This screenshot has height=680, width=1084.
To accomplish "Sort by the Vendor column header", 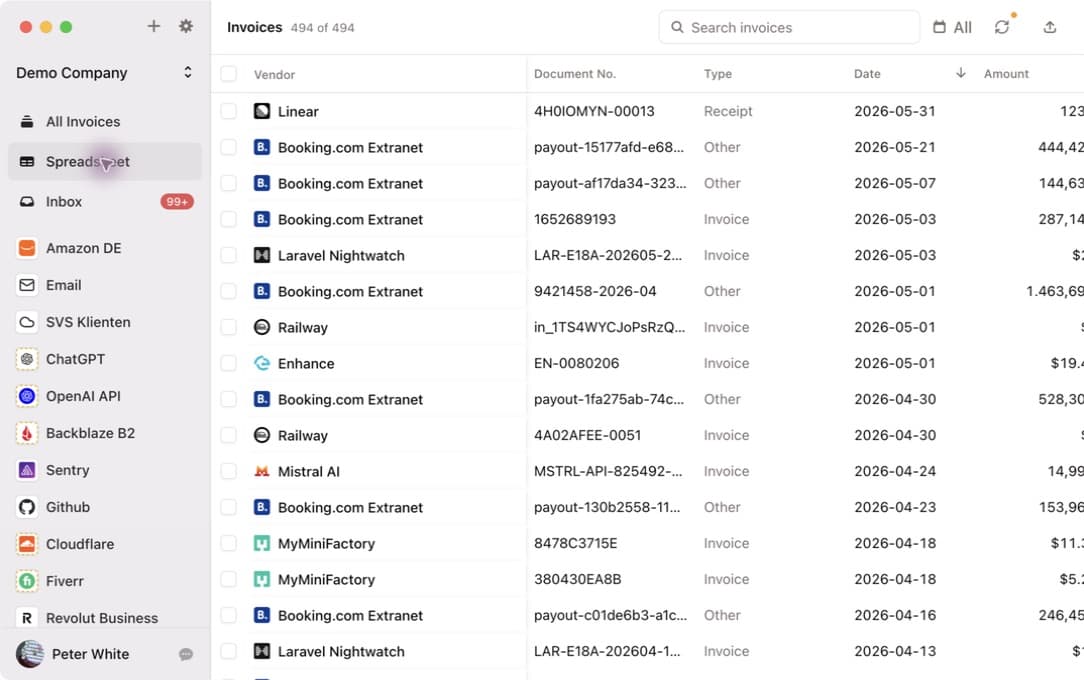I will click(x=274, y=75).
